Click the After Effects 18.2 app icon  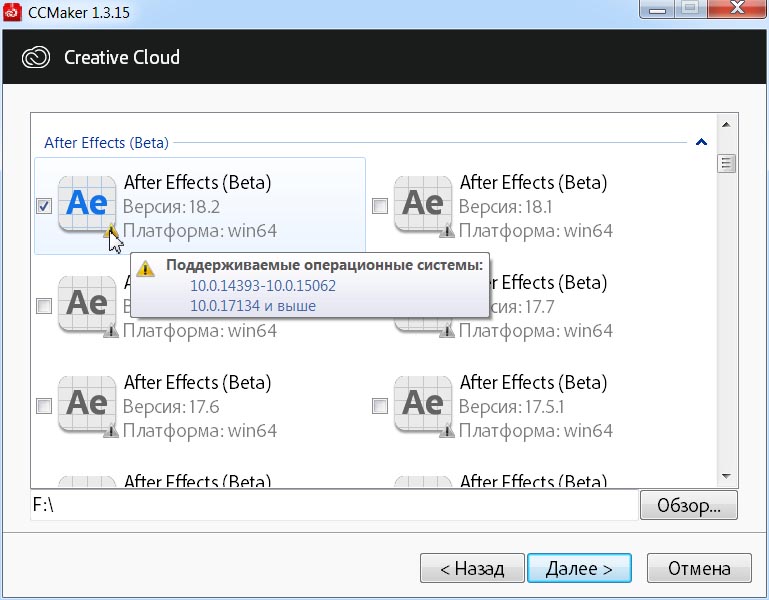(87, 204)
